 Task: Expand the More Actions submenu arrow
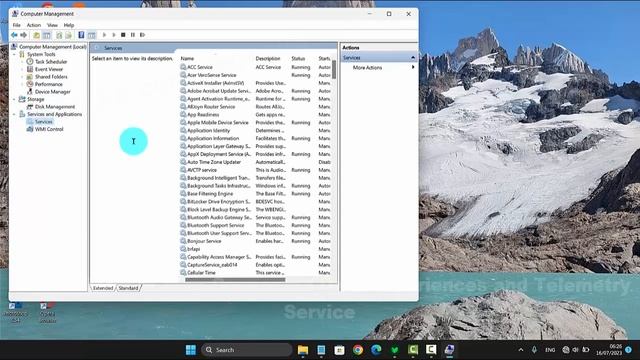[413, 67]
